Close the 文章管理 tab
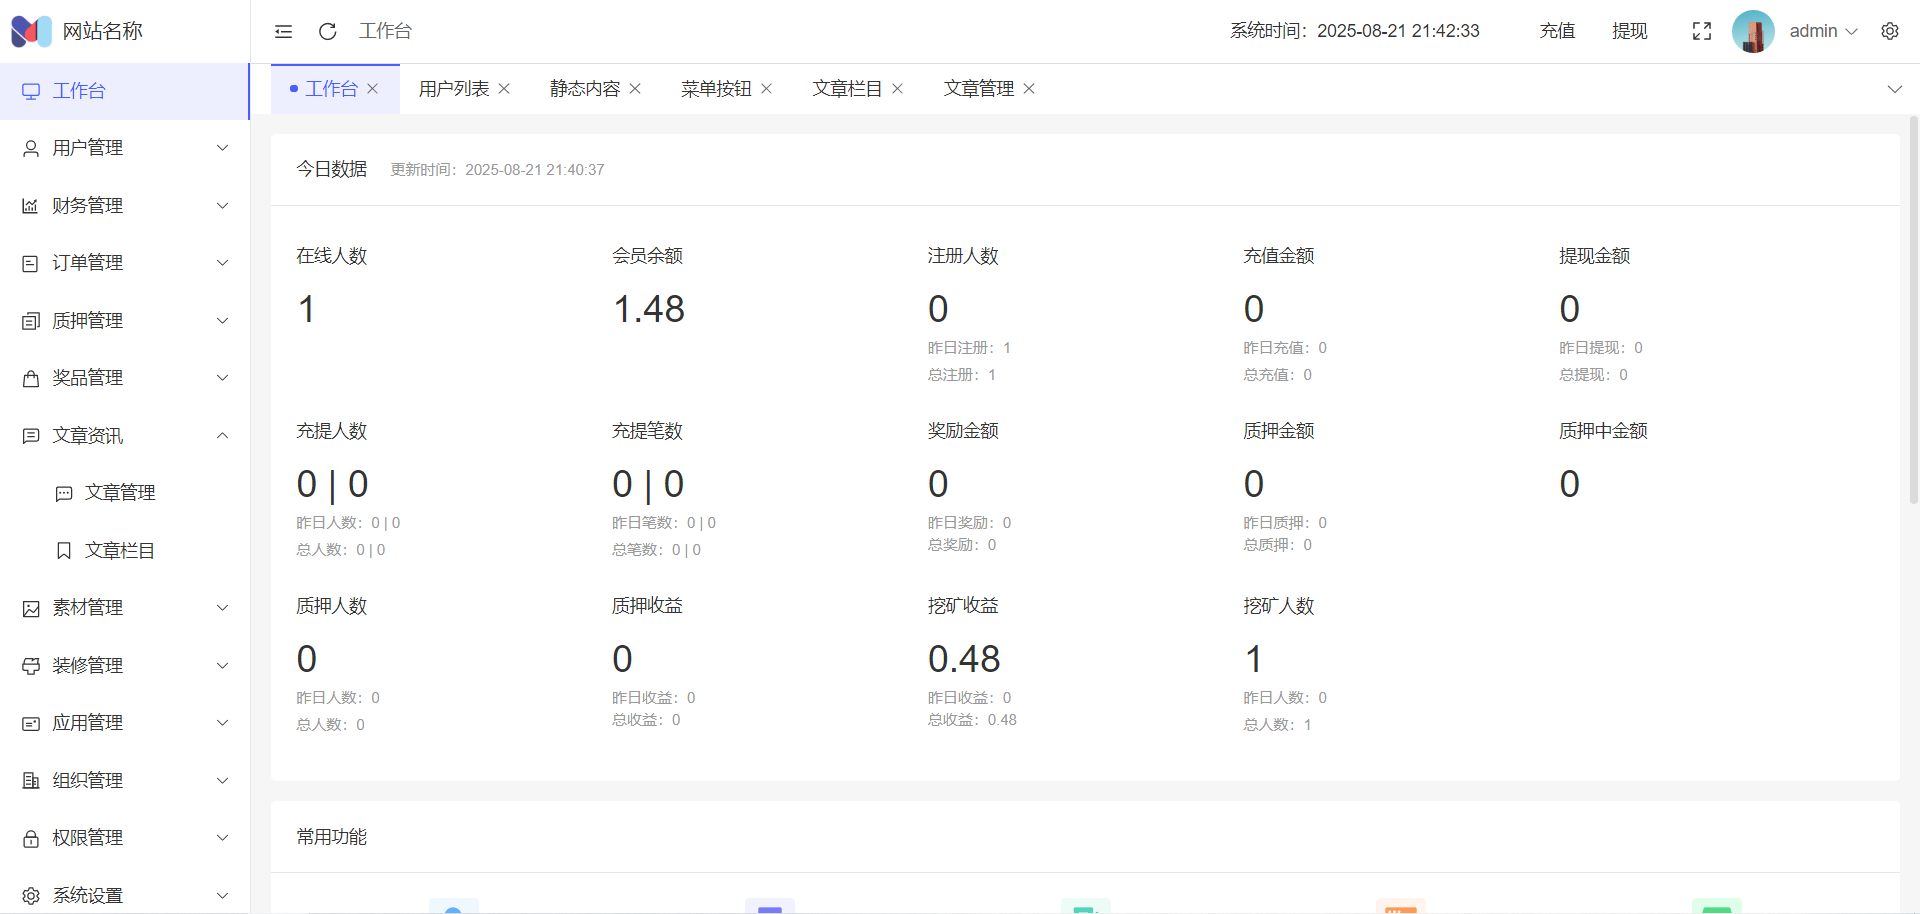Viewport: 1920px width, 914px height. point(1029,89)
